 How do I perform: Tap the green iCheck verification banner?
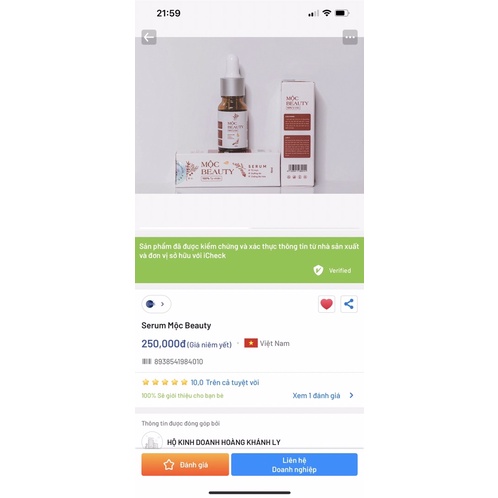click(249, 260)
